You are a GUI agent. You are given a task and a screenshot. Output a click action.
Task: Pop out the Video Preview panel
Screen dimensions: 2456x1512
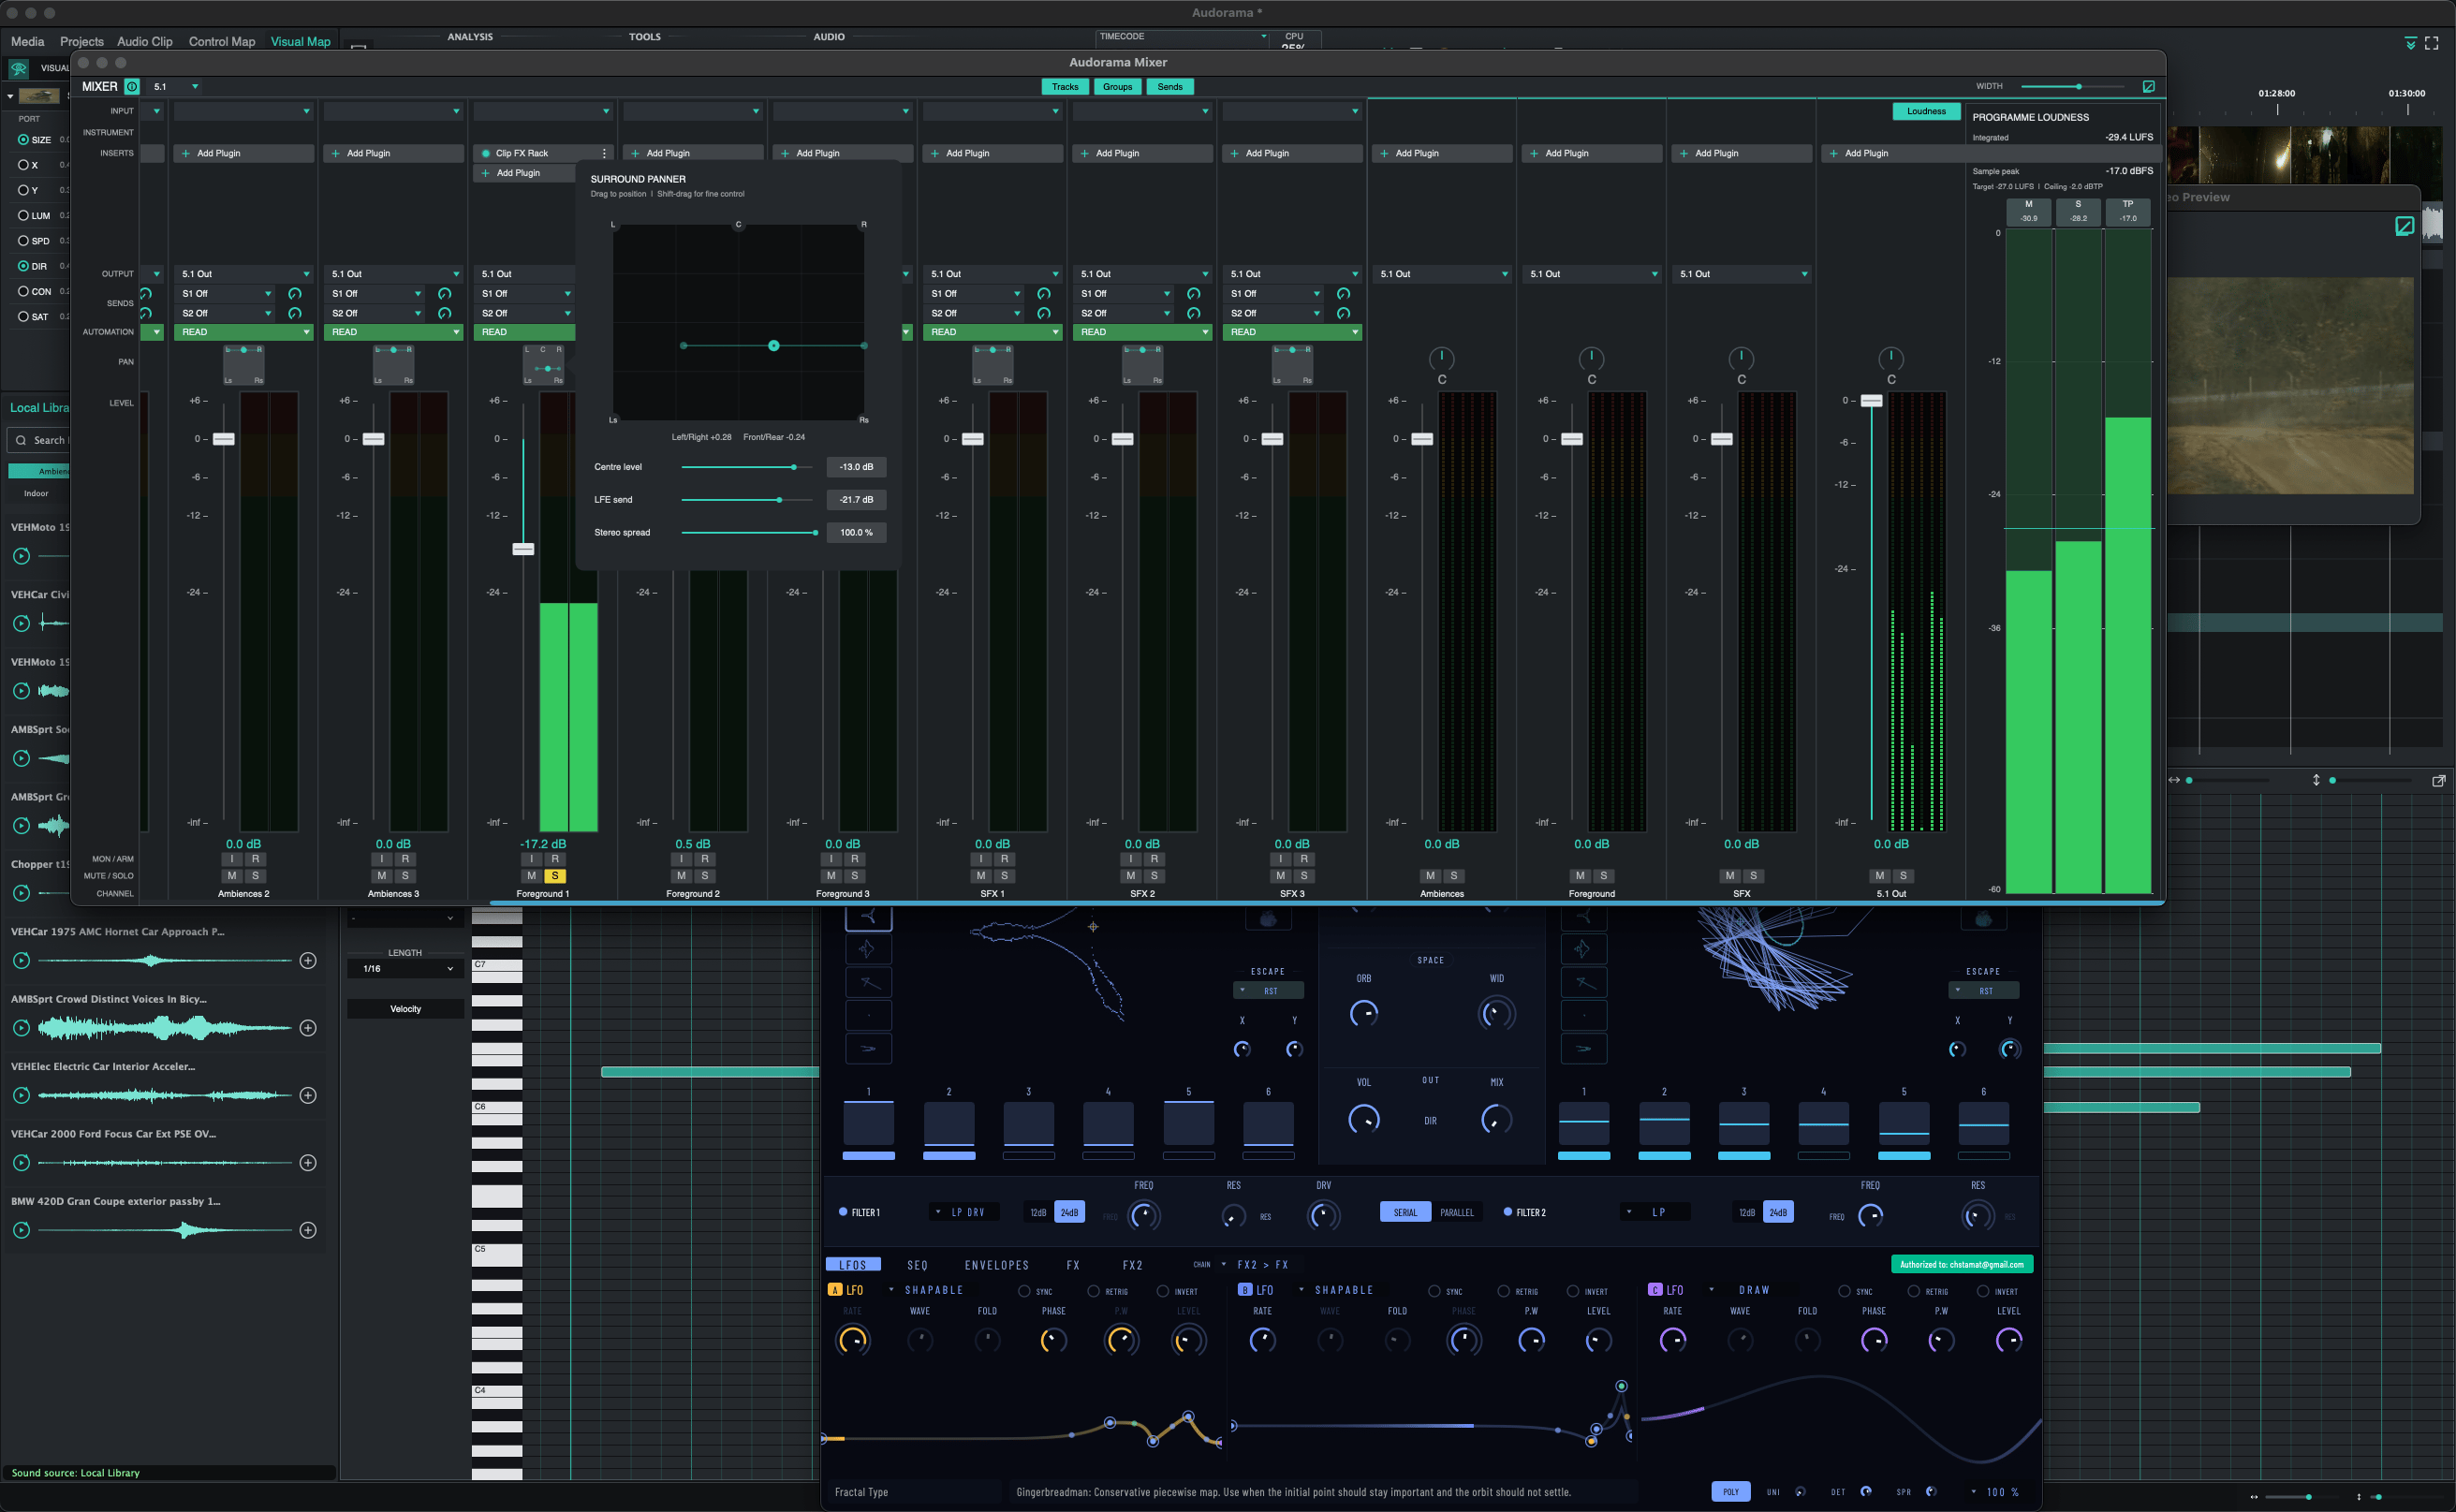click(x=2405, y=226)
